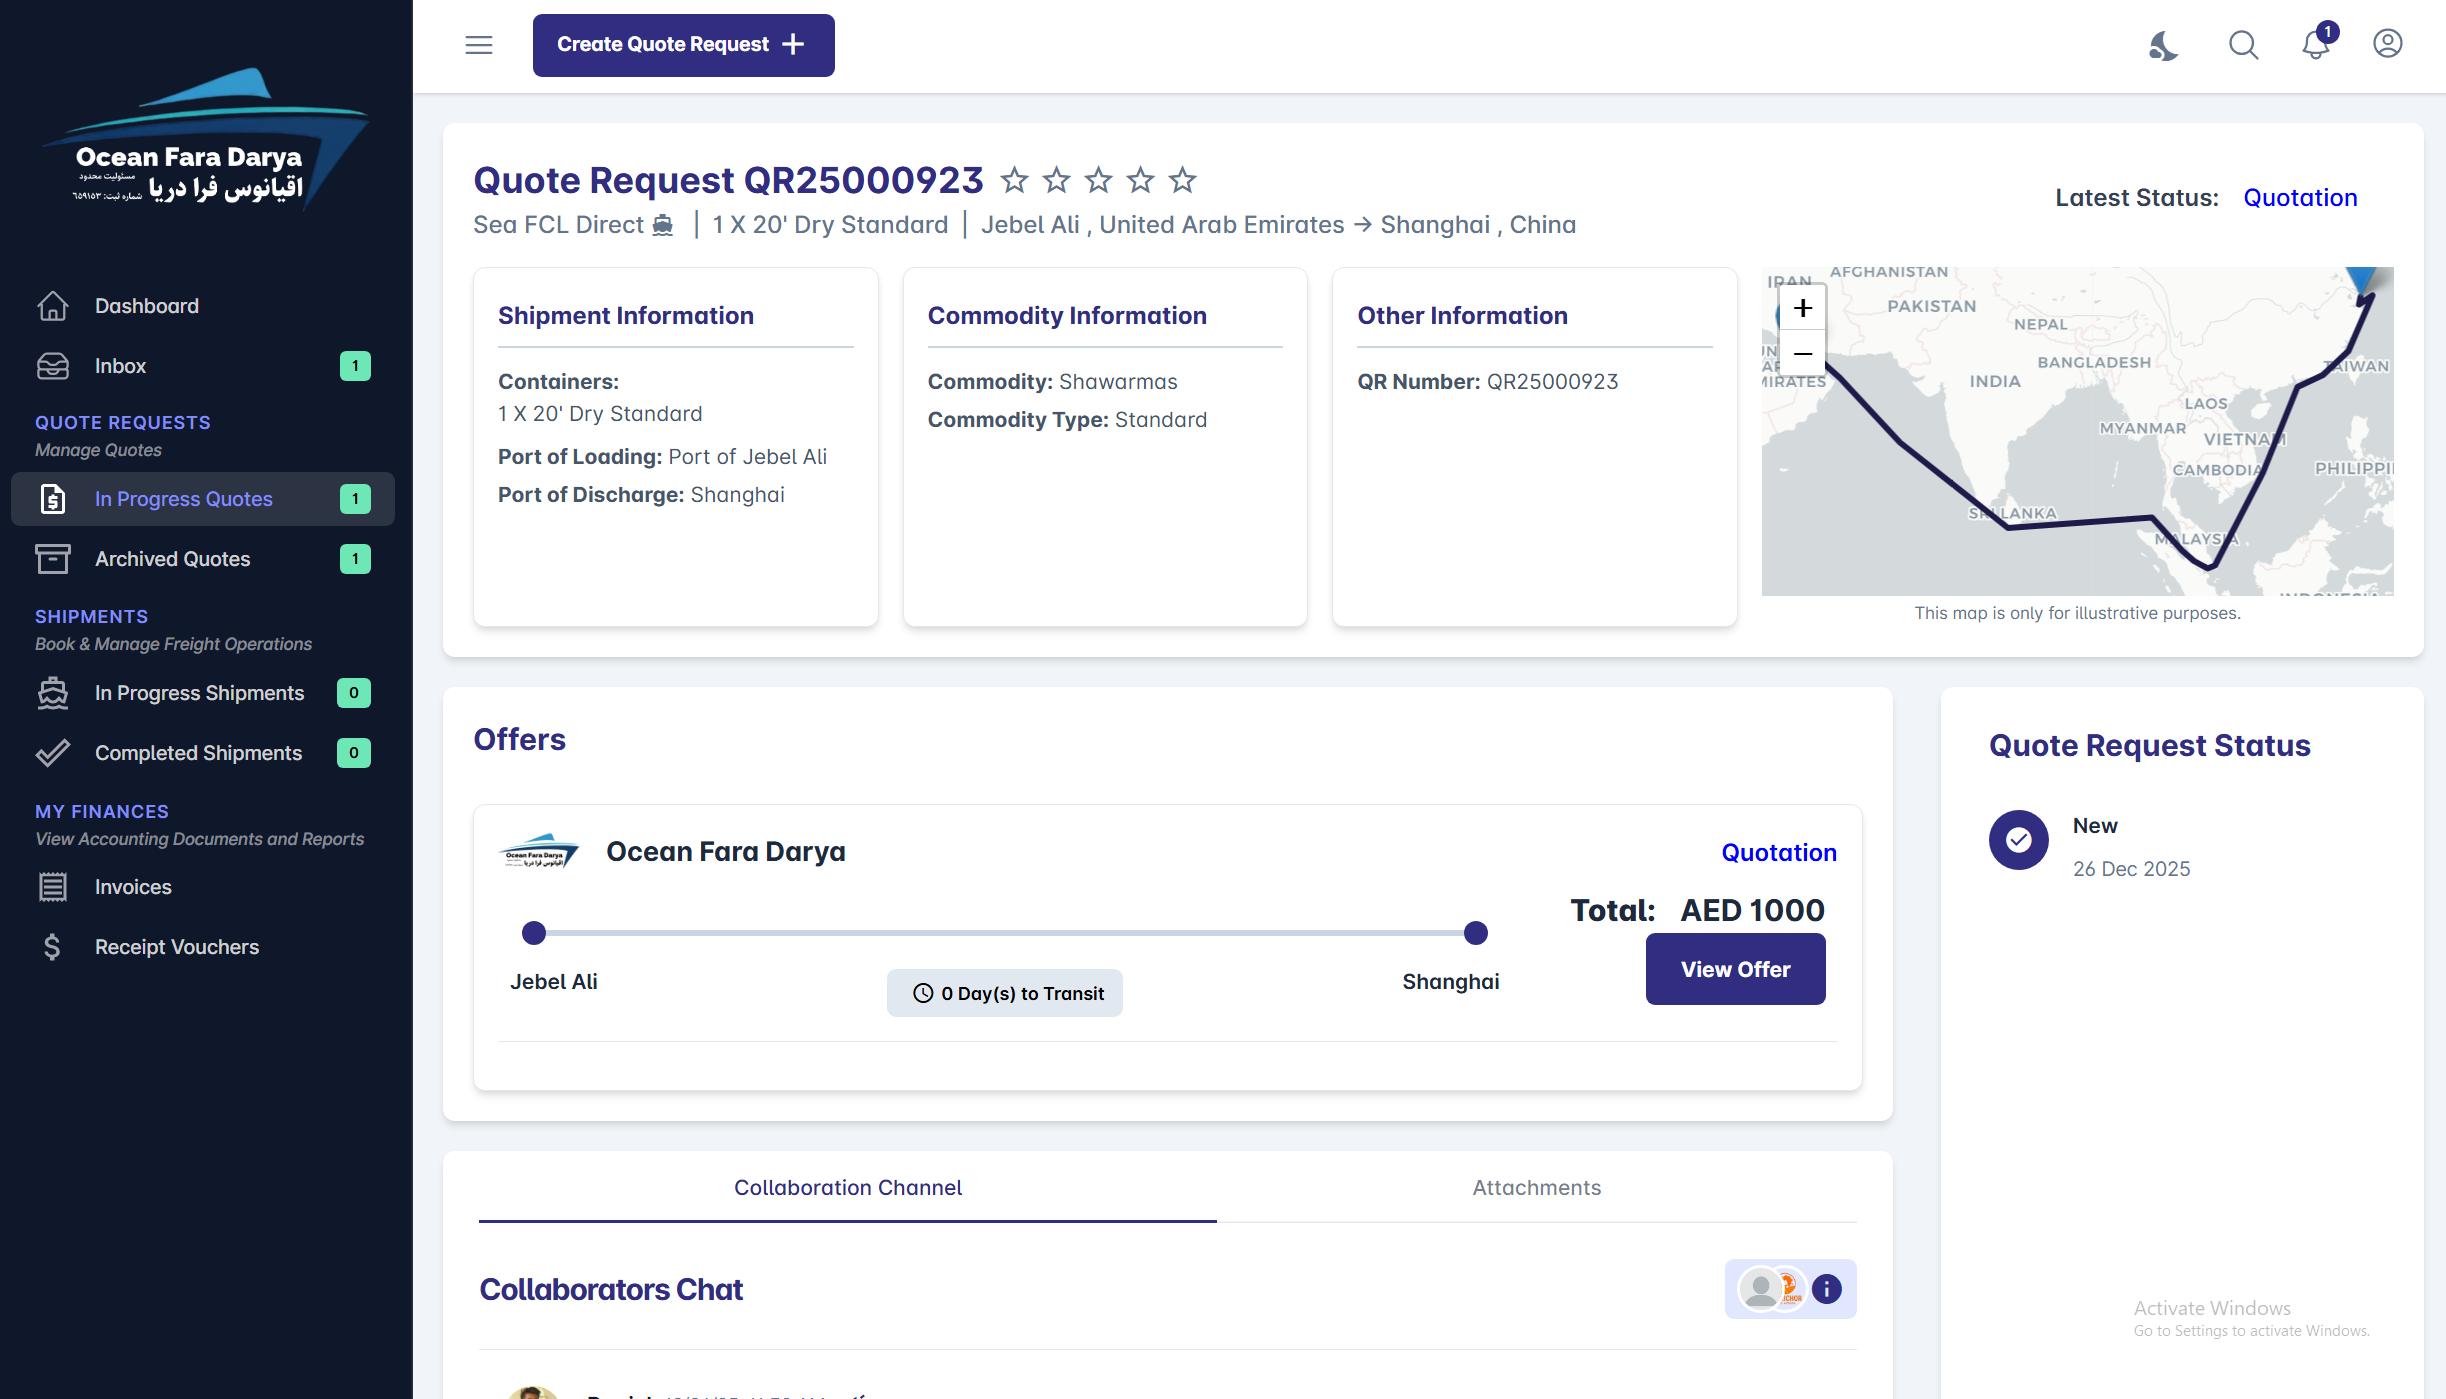The image size is (2446, 1399).
Task: Switch to the Attachments tab
Action: tap(1536, 1188)
